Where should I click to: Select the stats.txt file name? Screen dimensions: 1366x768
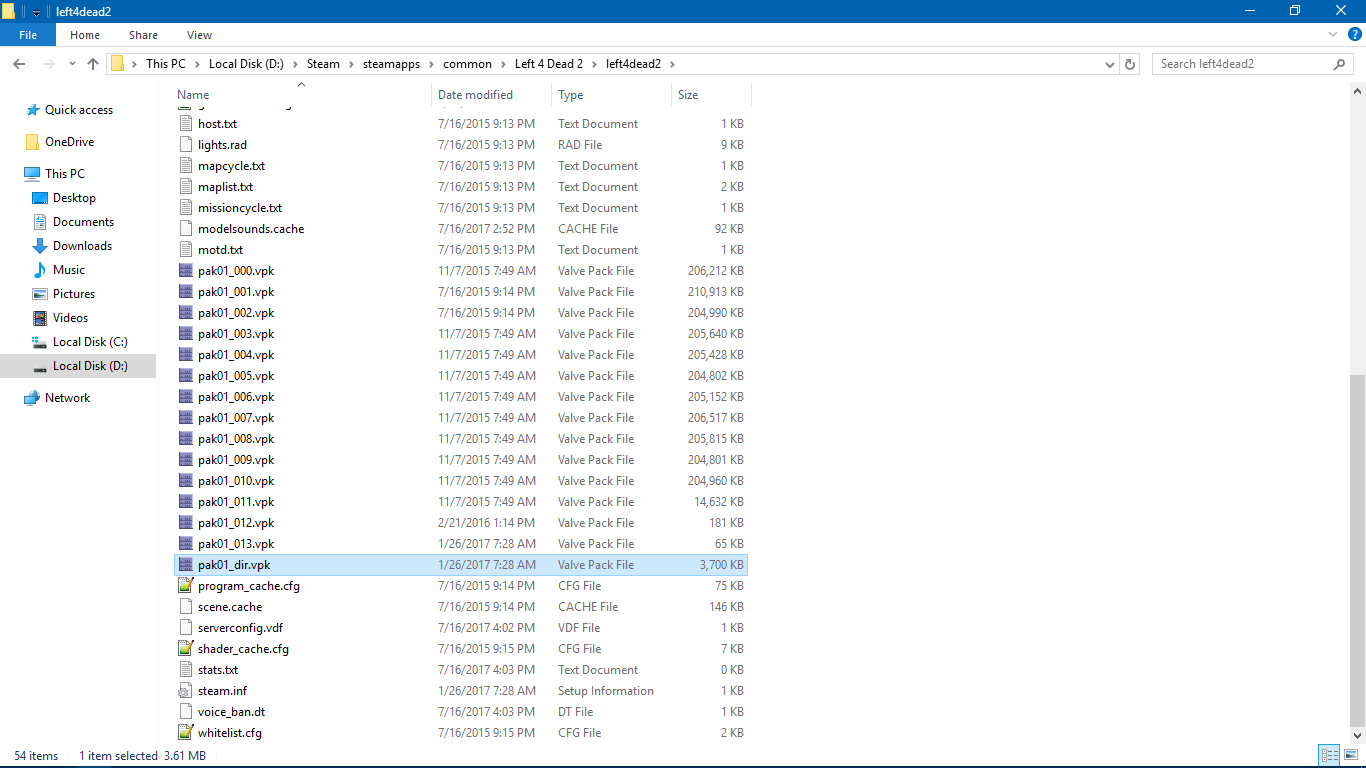[x=218, y=670]
